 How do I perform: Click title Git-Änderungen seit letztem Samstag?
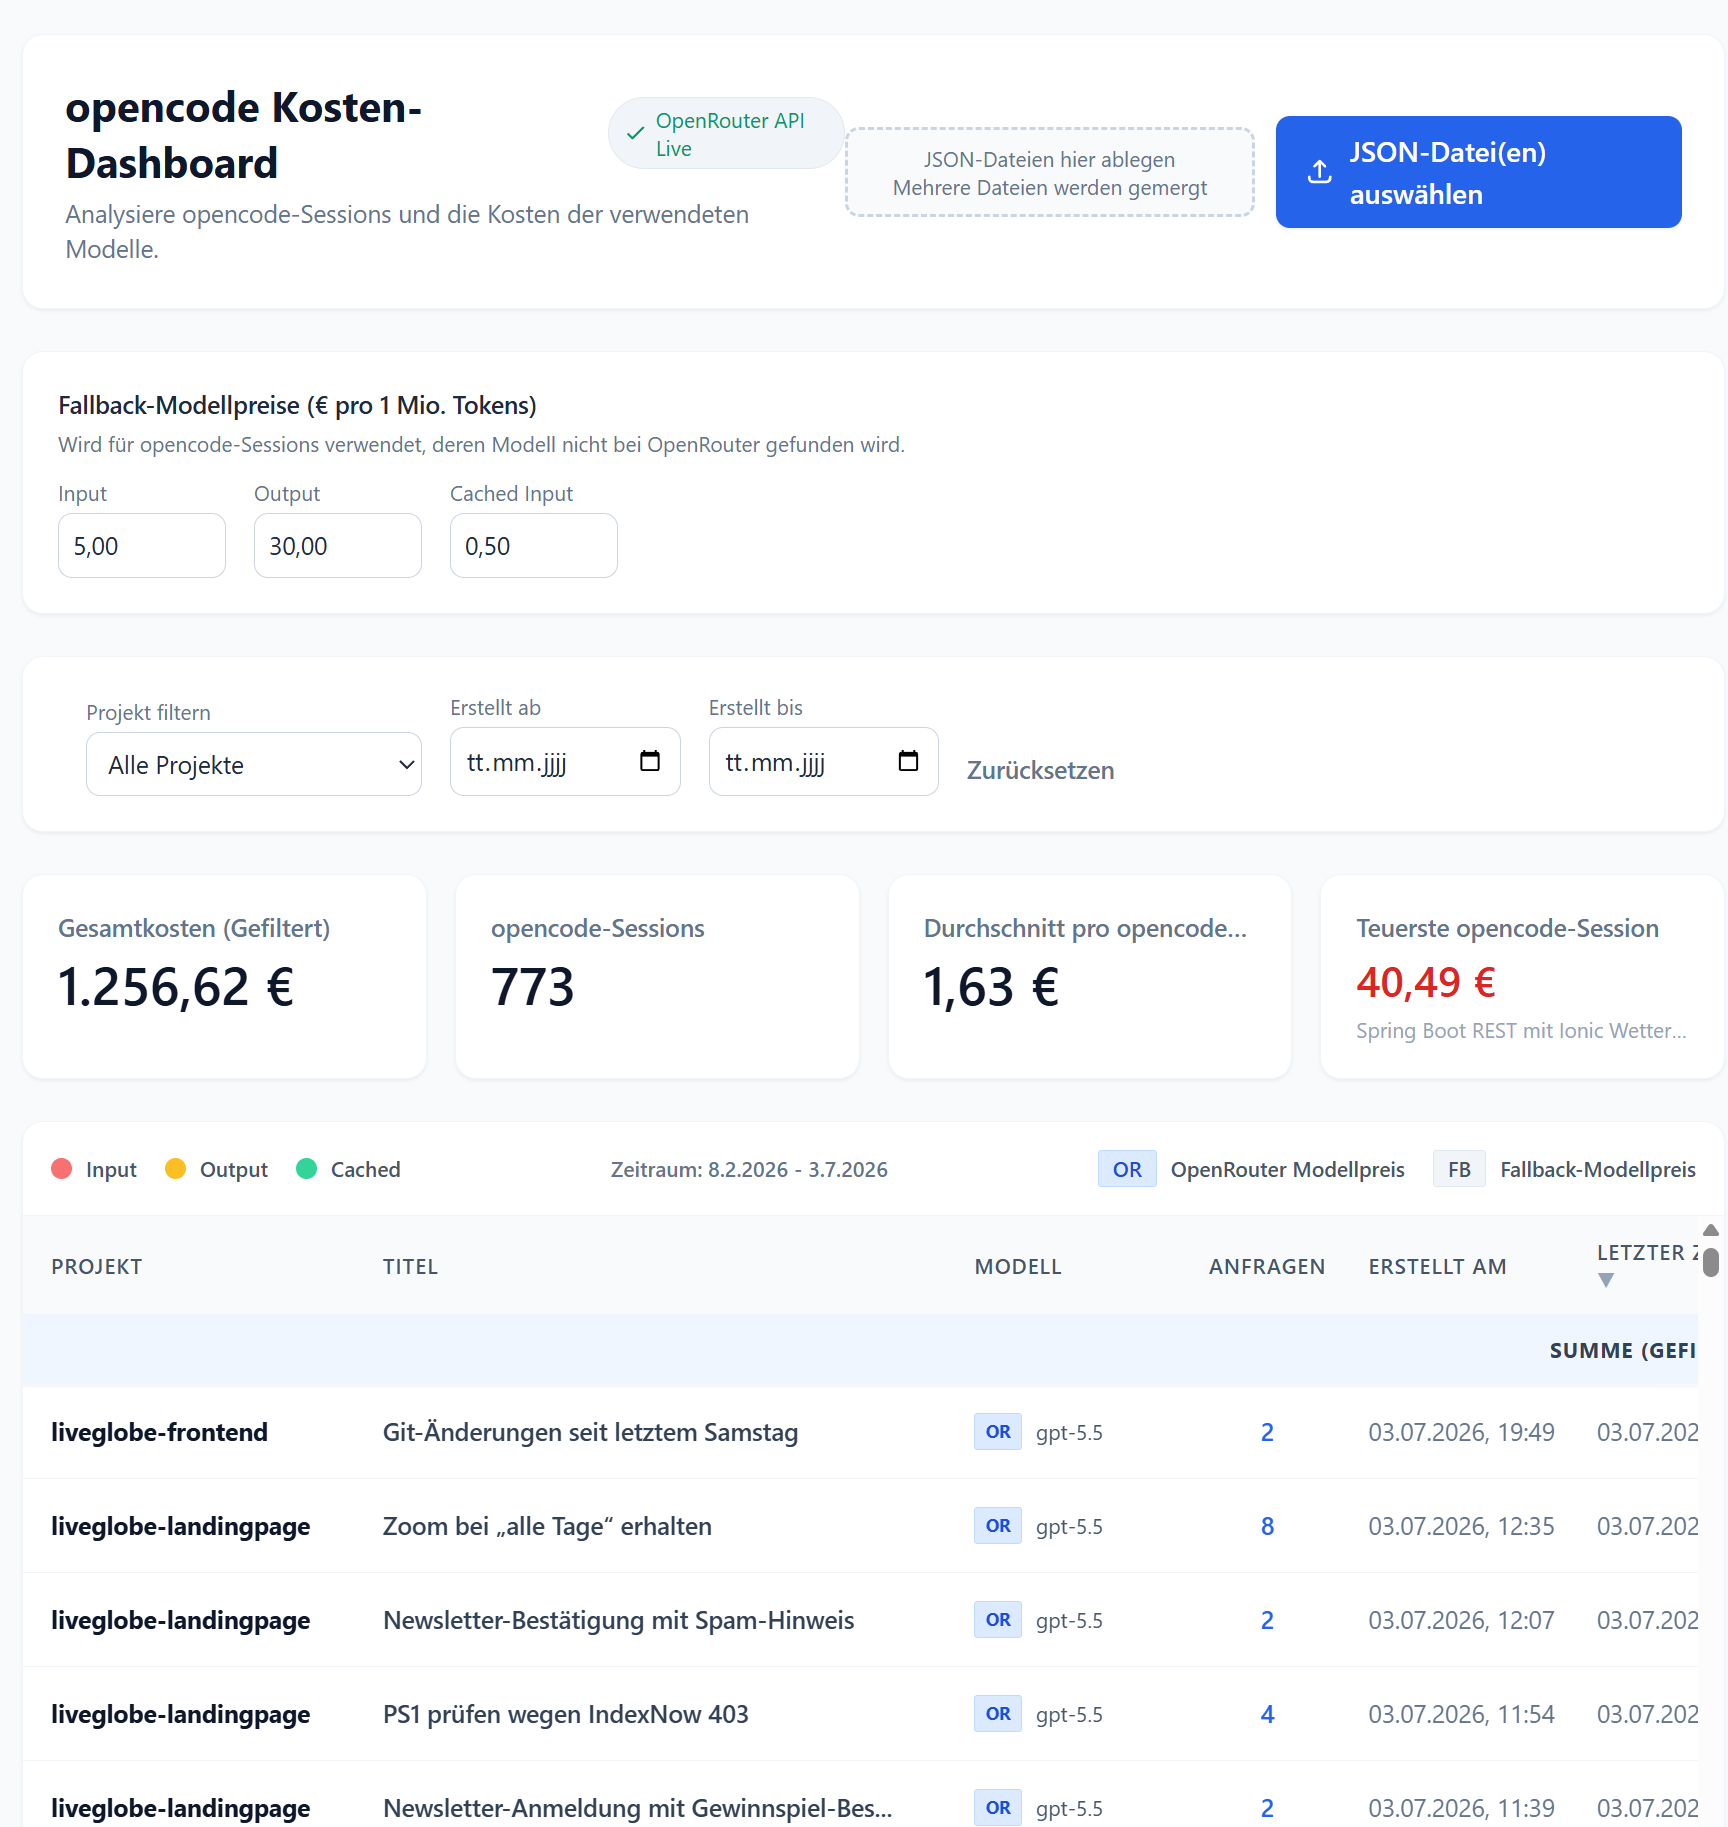[590, 1432]
